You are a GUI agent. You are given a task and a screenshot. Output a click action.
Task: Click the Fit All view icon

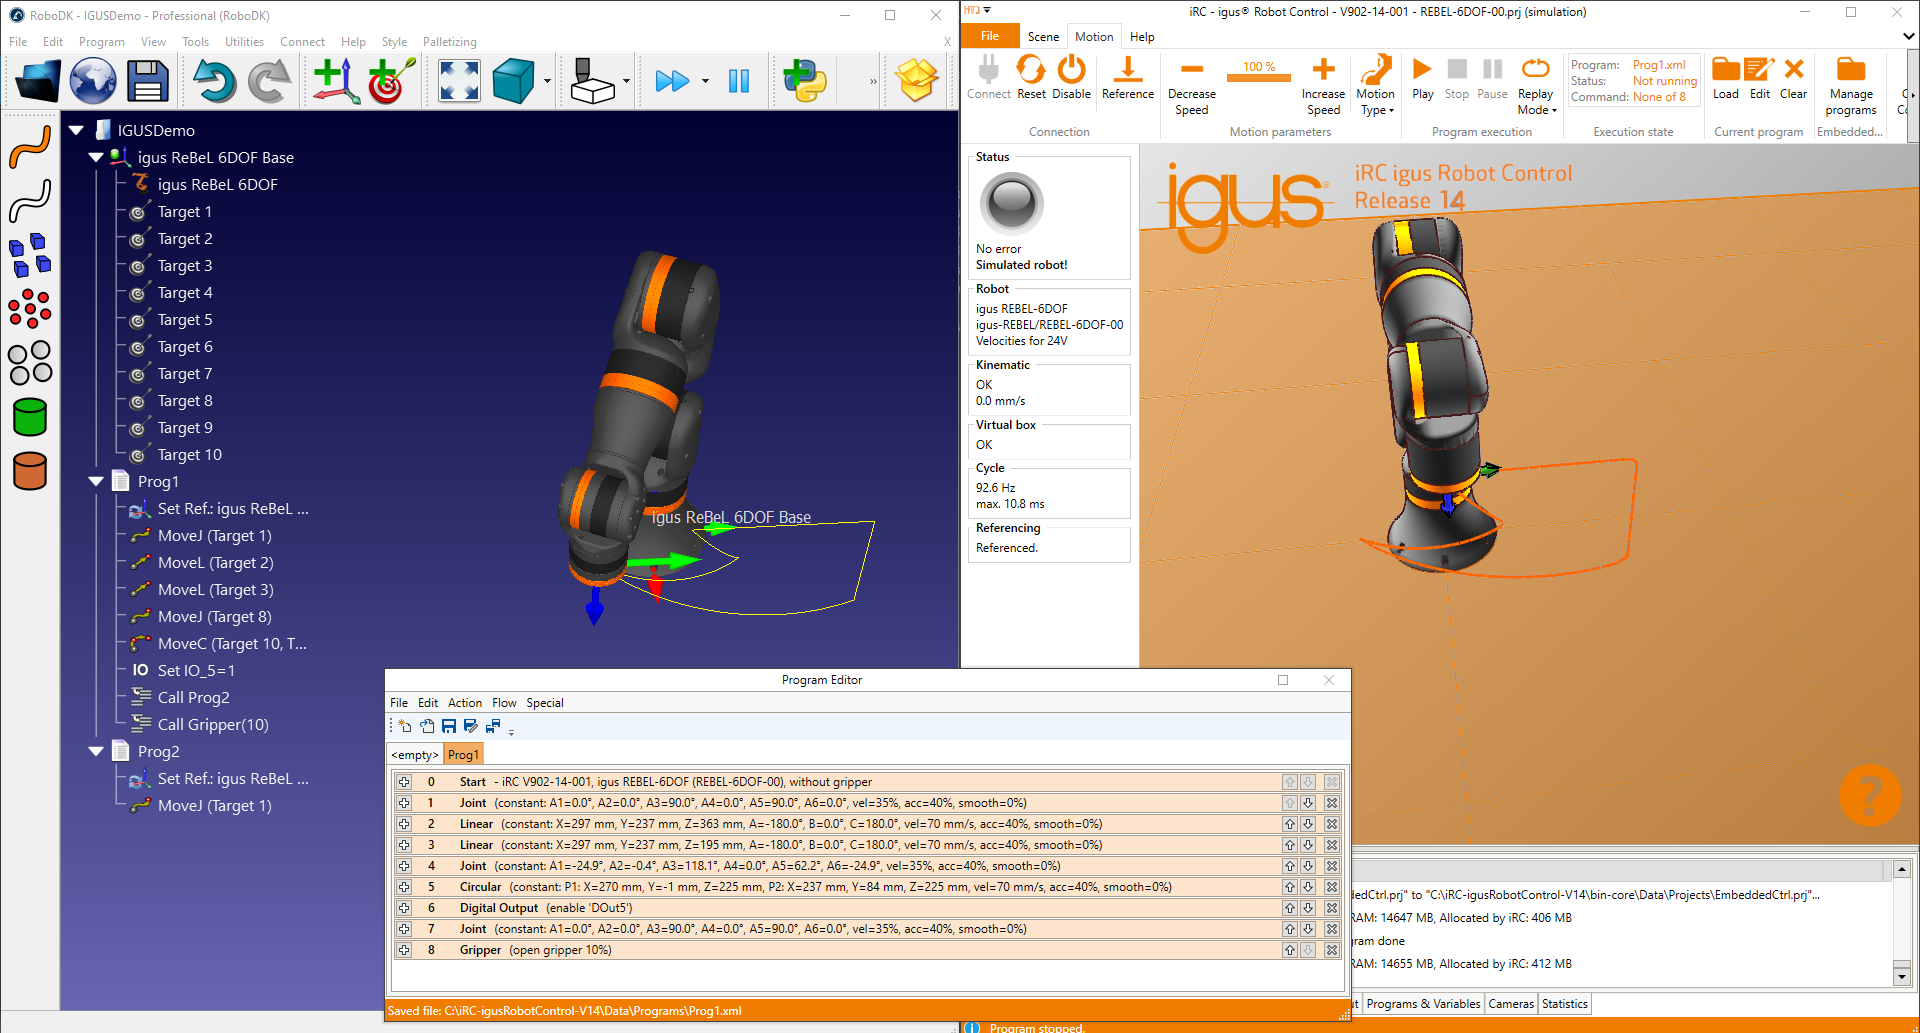click(459, 81)
